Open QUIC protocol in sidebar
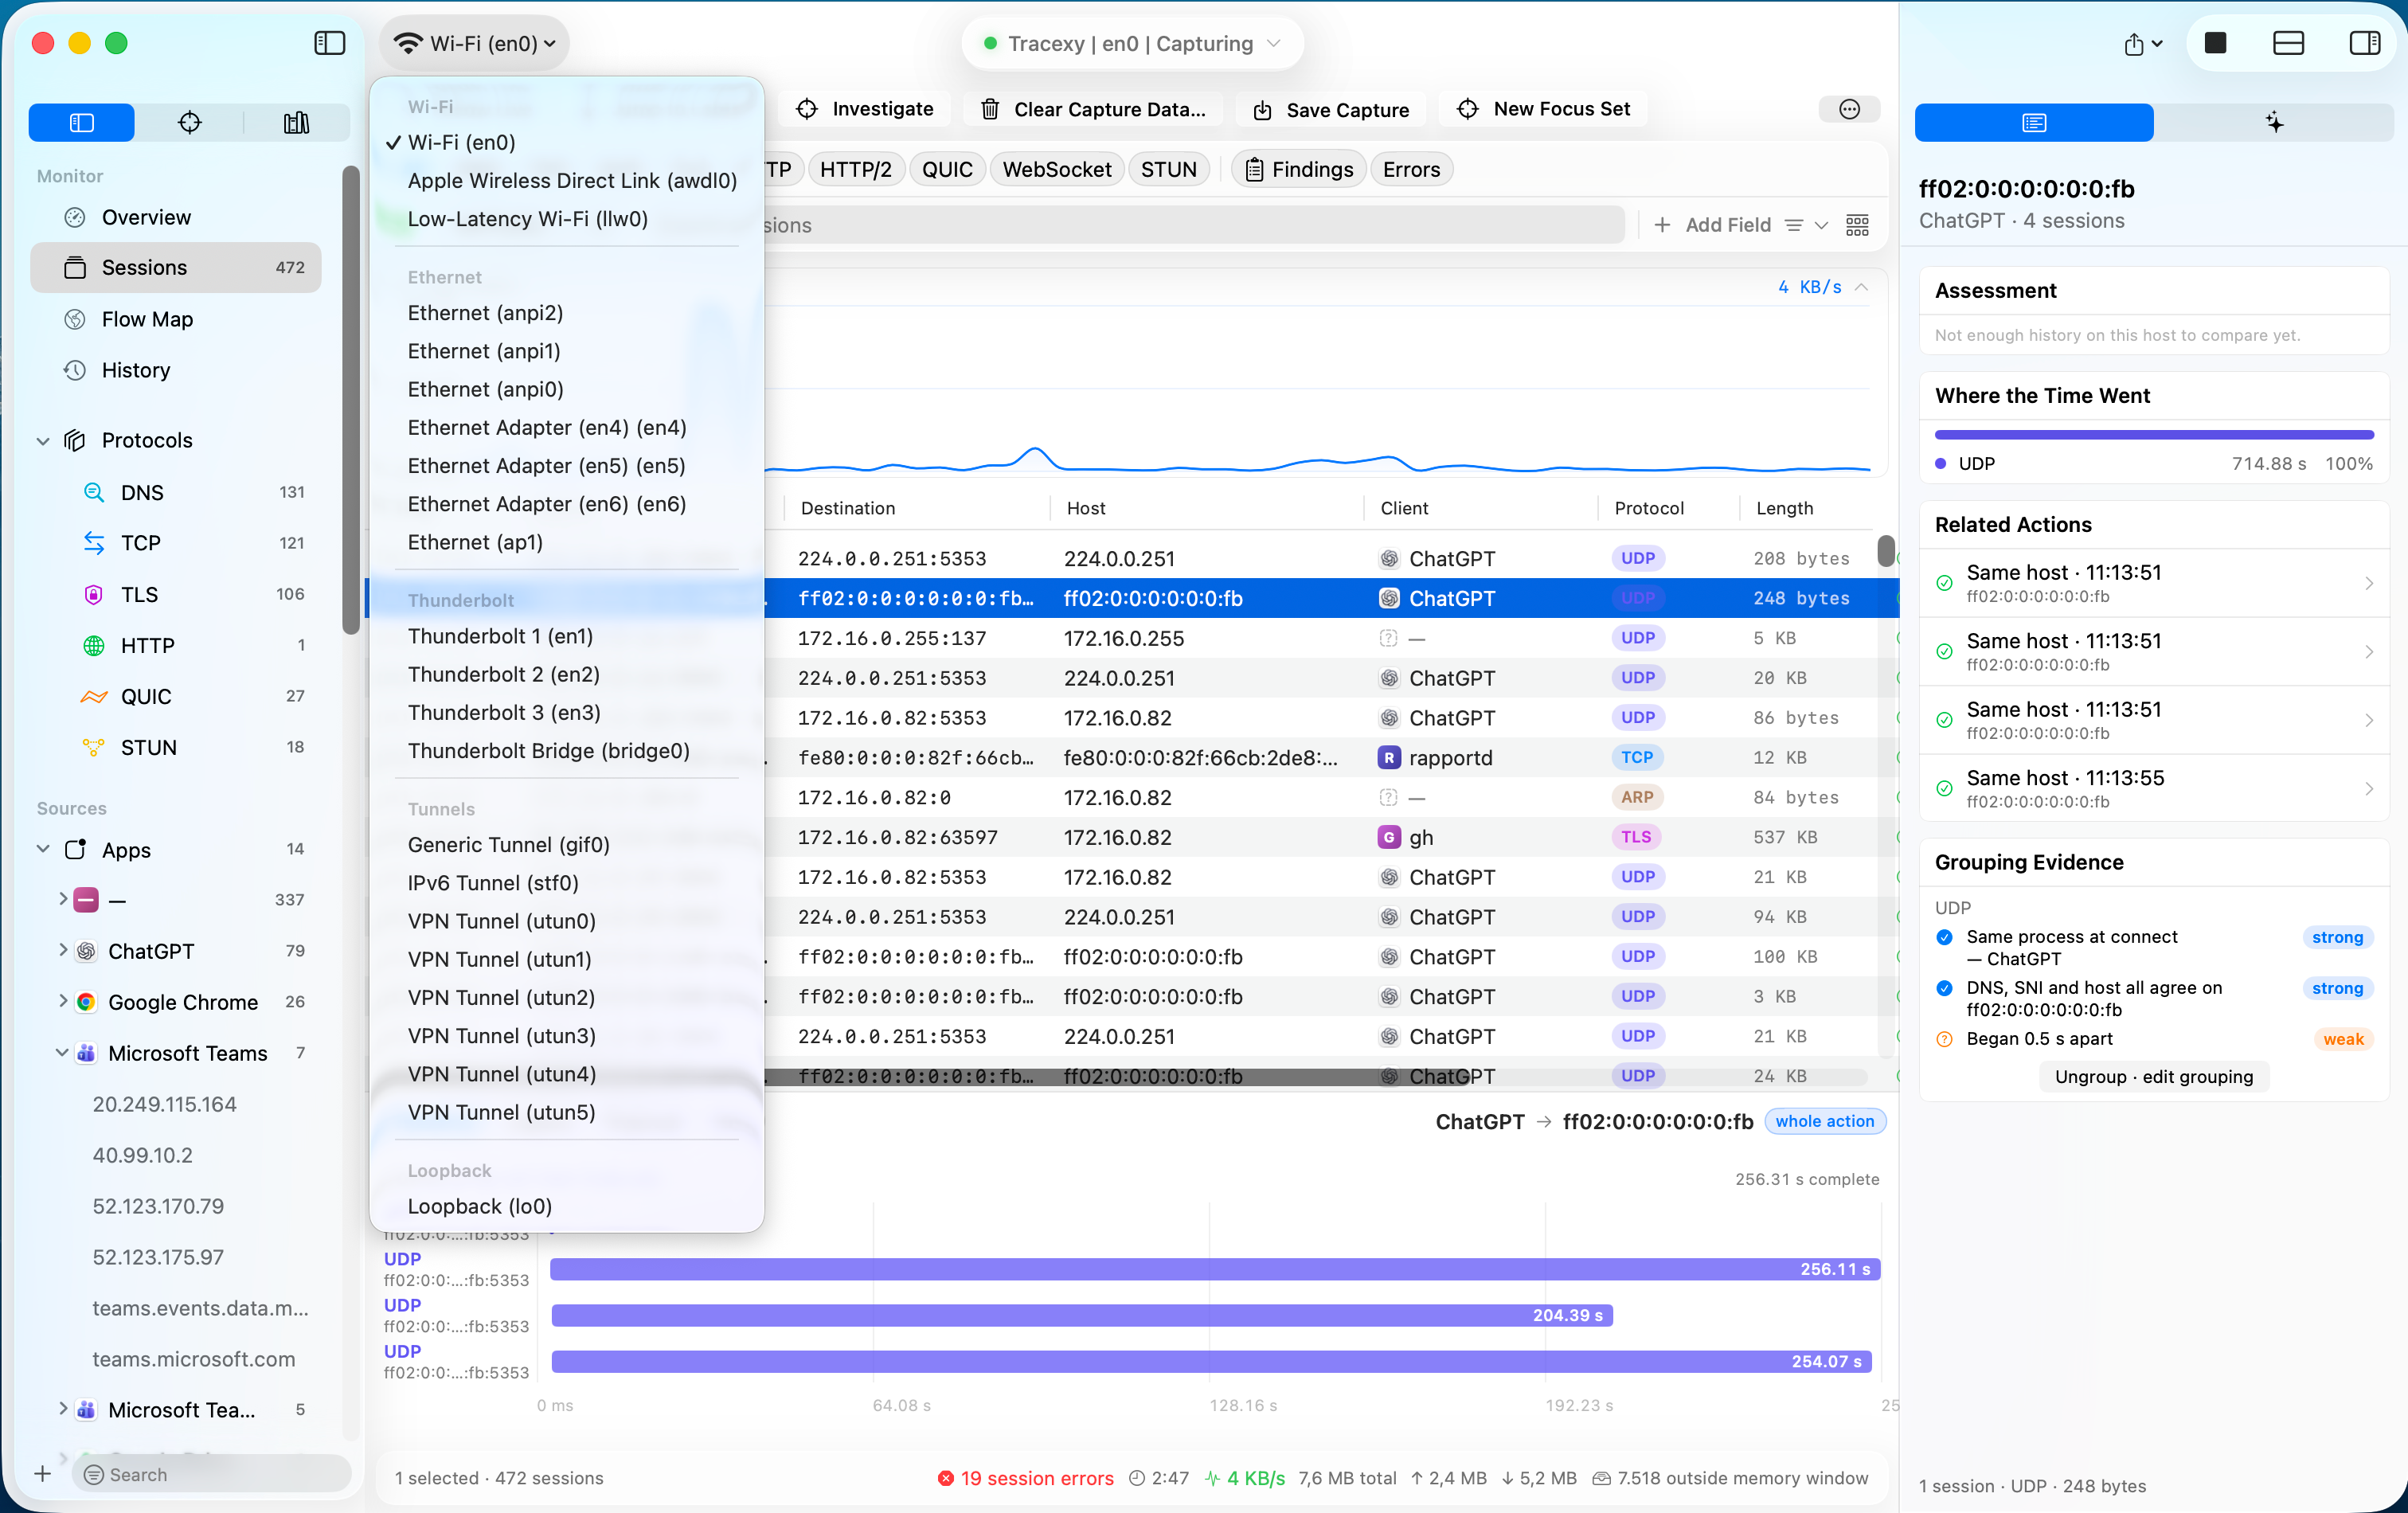Image resolution: width=2408 pixels, height=1513 pixels. (x=175, y=696)
